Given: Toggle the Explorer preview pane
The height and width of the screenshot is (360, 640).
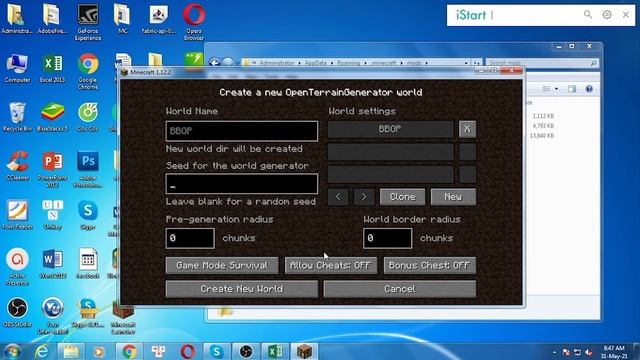Looking at the screenshot, I should [x=572, y=89].
